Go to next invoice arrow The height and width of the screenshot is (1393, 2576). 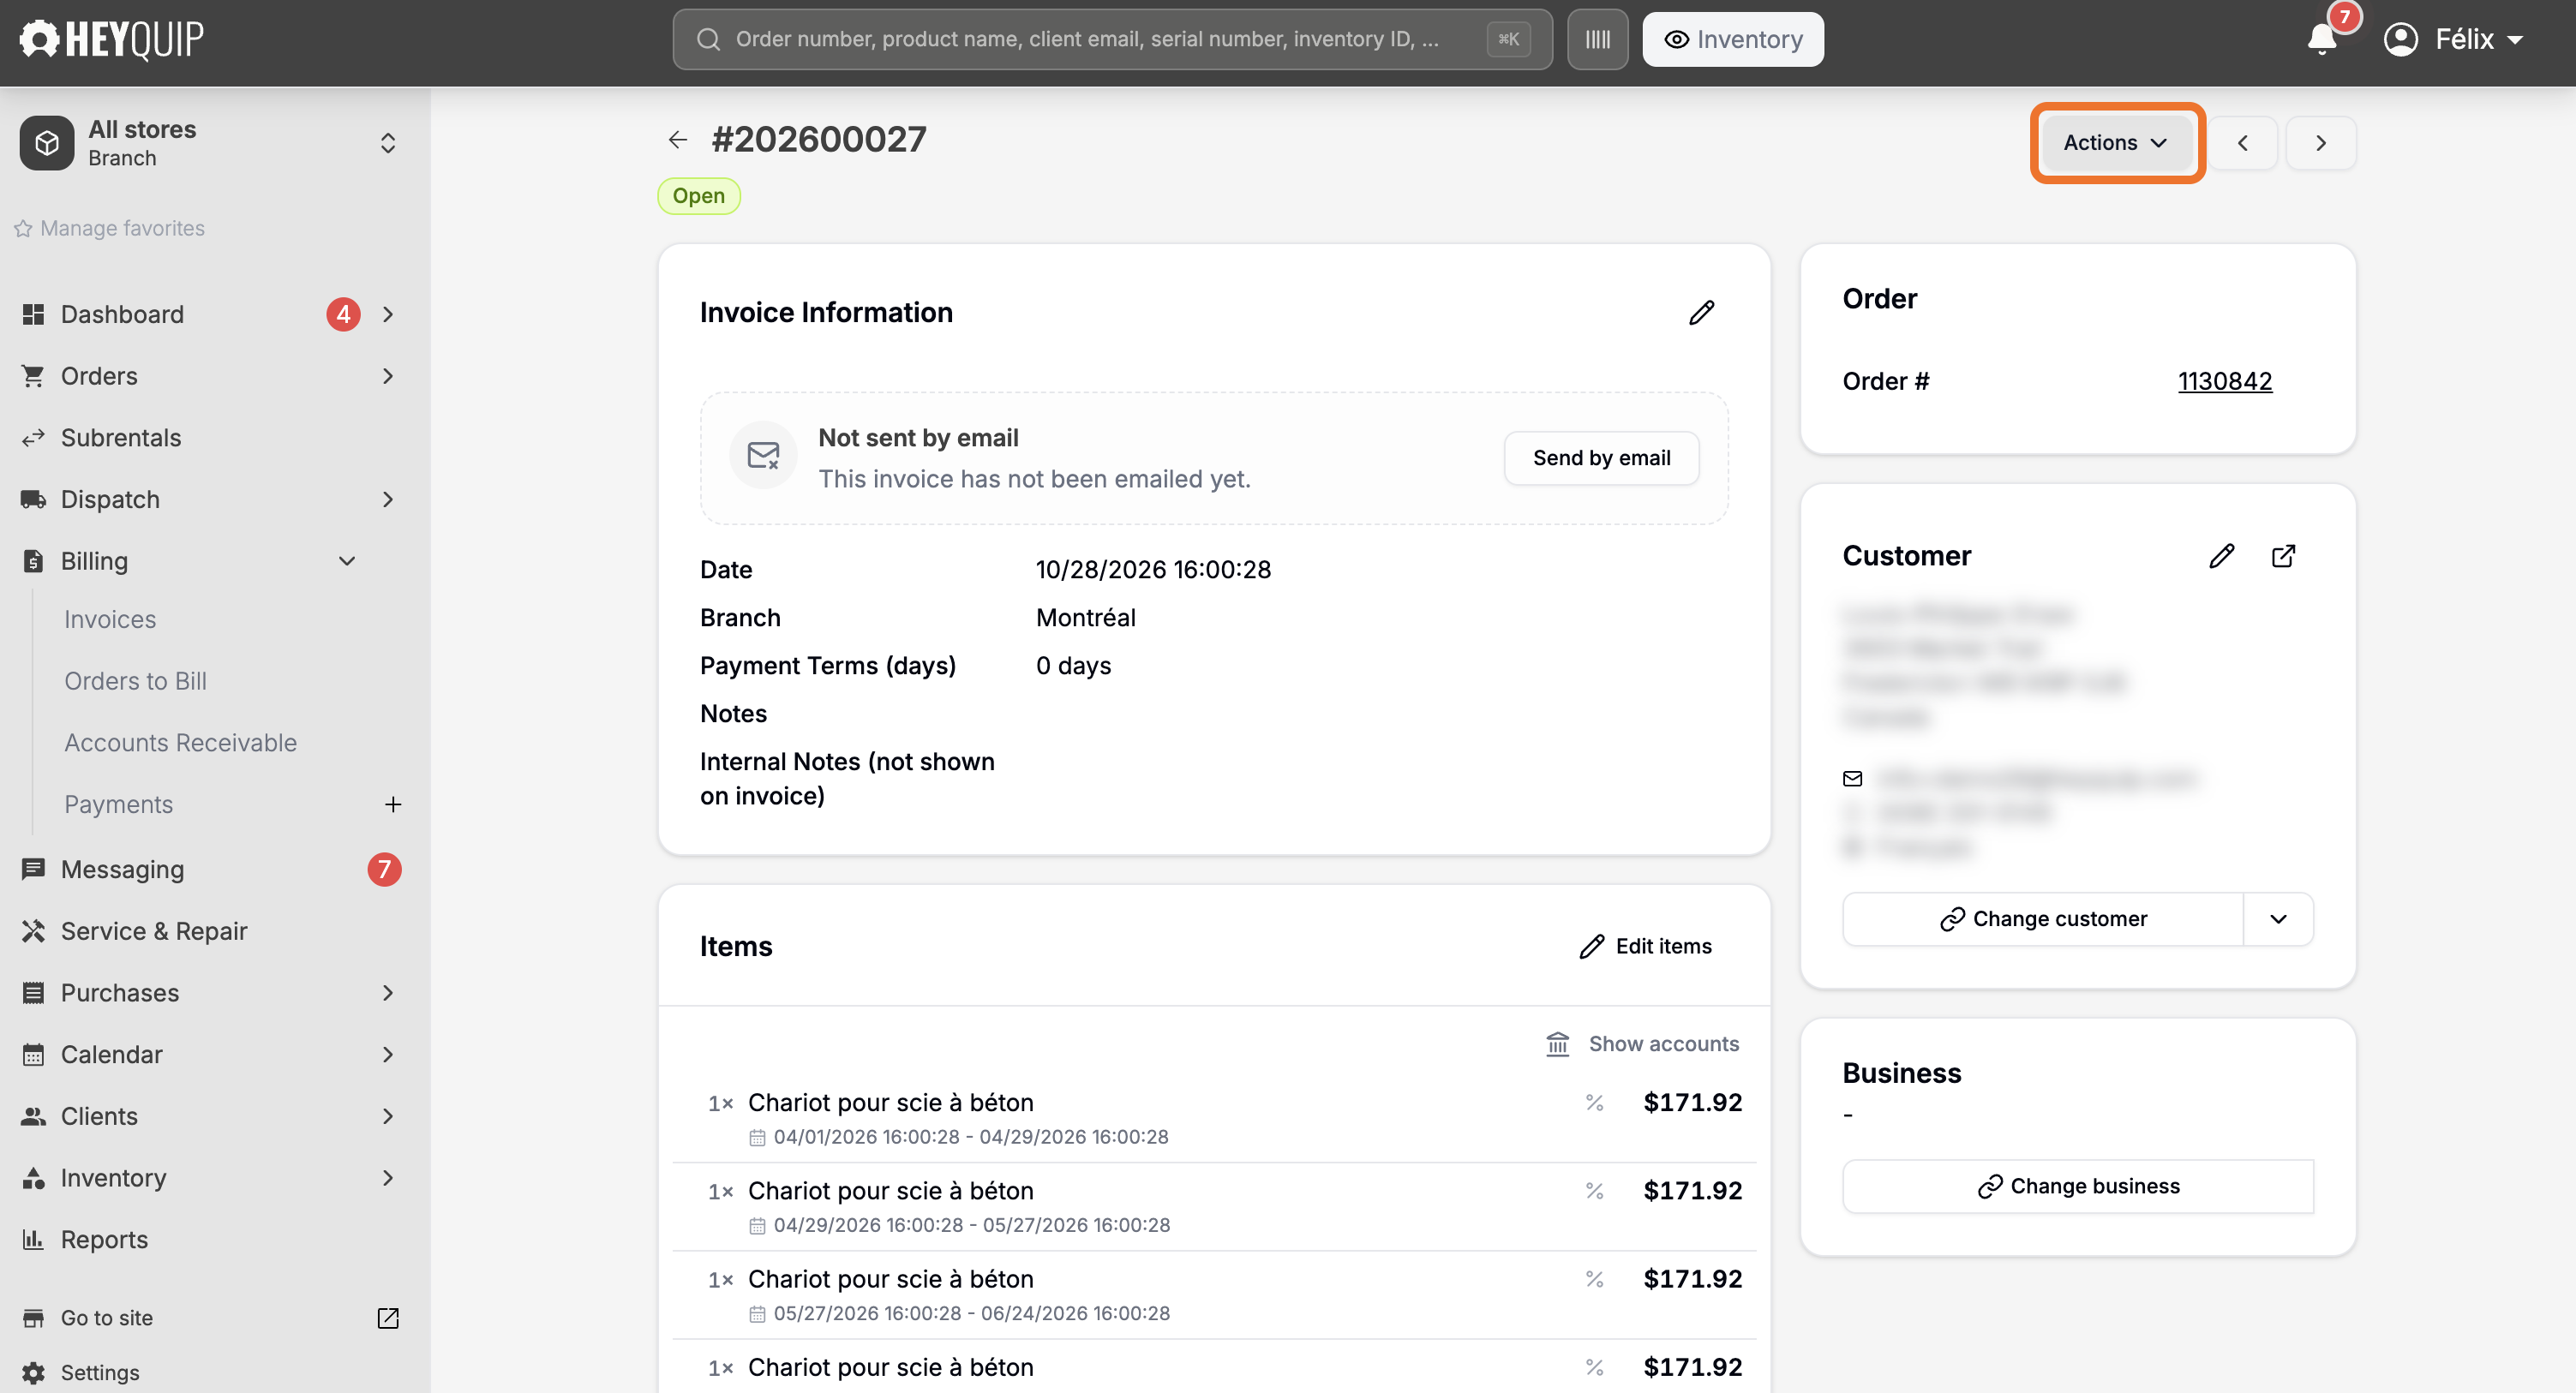click(x=2321, y=143)
